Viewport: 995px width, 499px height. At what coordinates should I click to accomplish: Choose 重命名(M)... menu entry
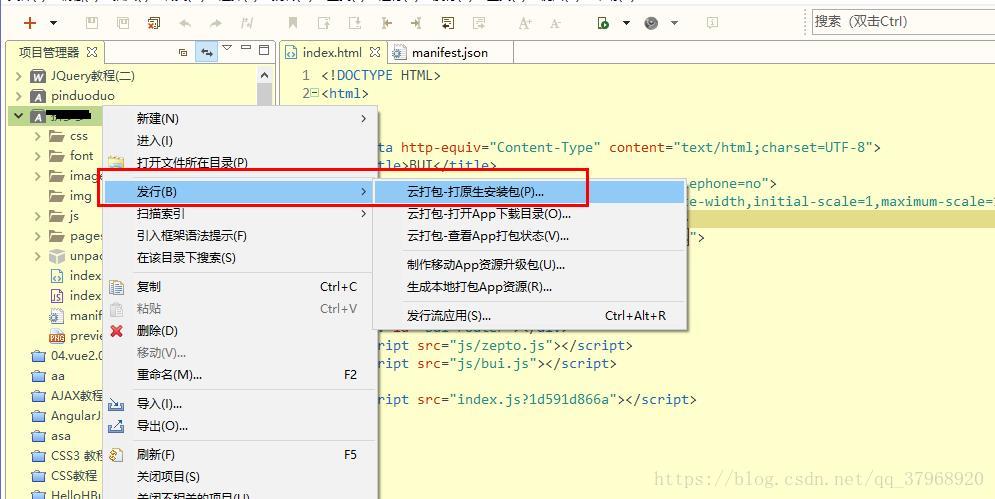241,375
